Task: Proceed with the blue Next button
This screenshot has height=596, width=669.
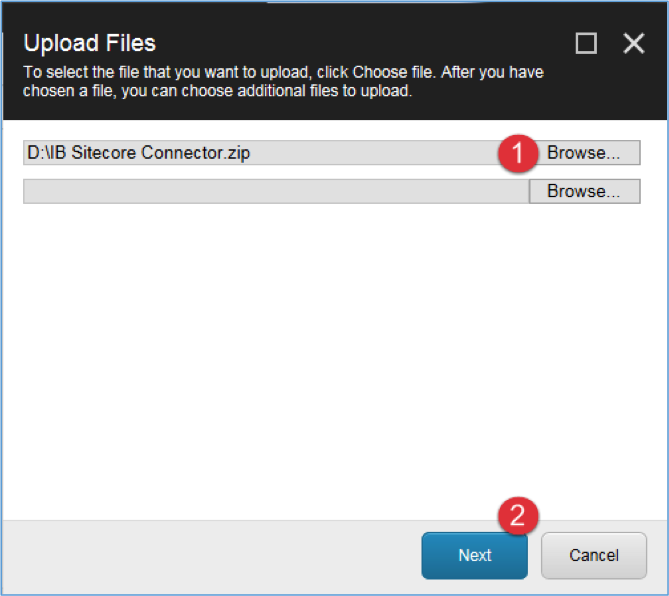Action: click(474, 555)
